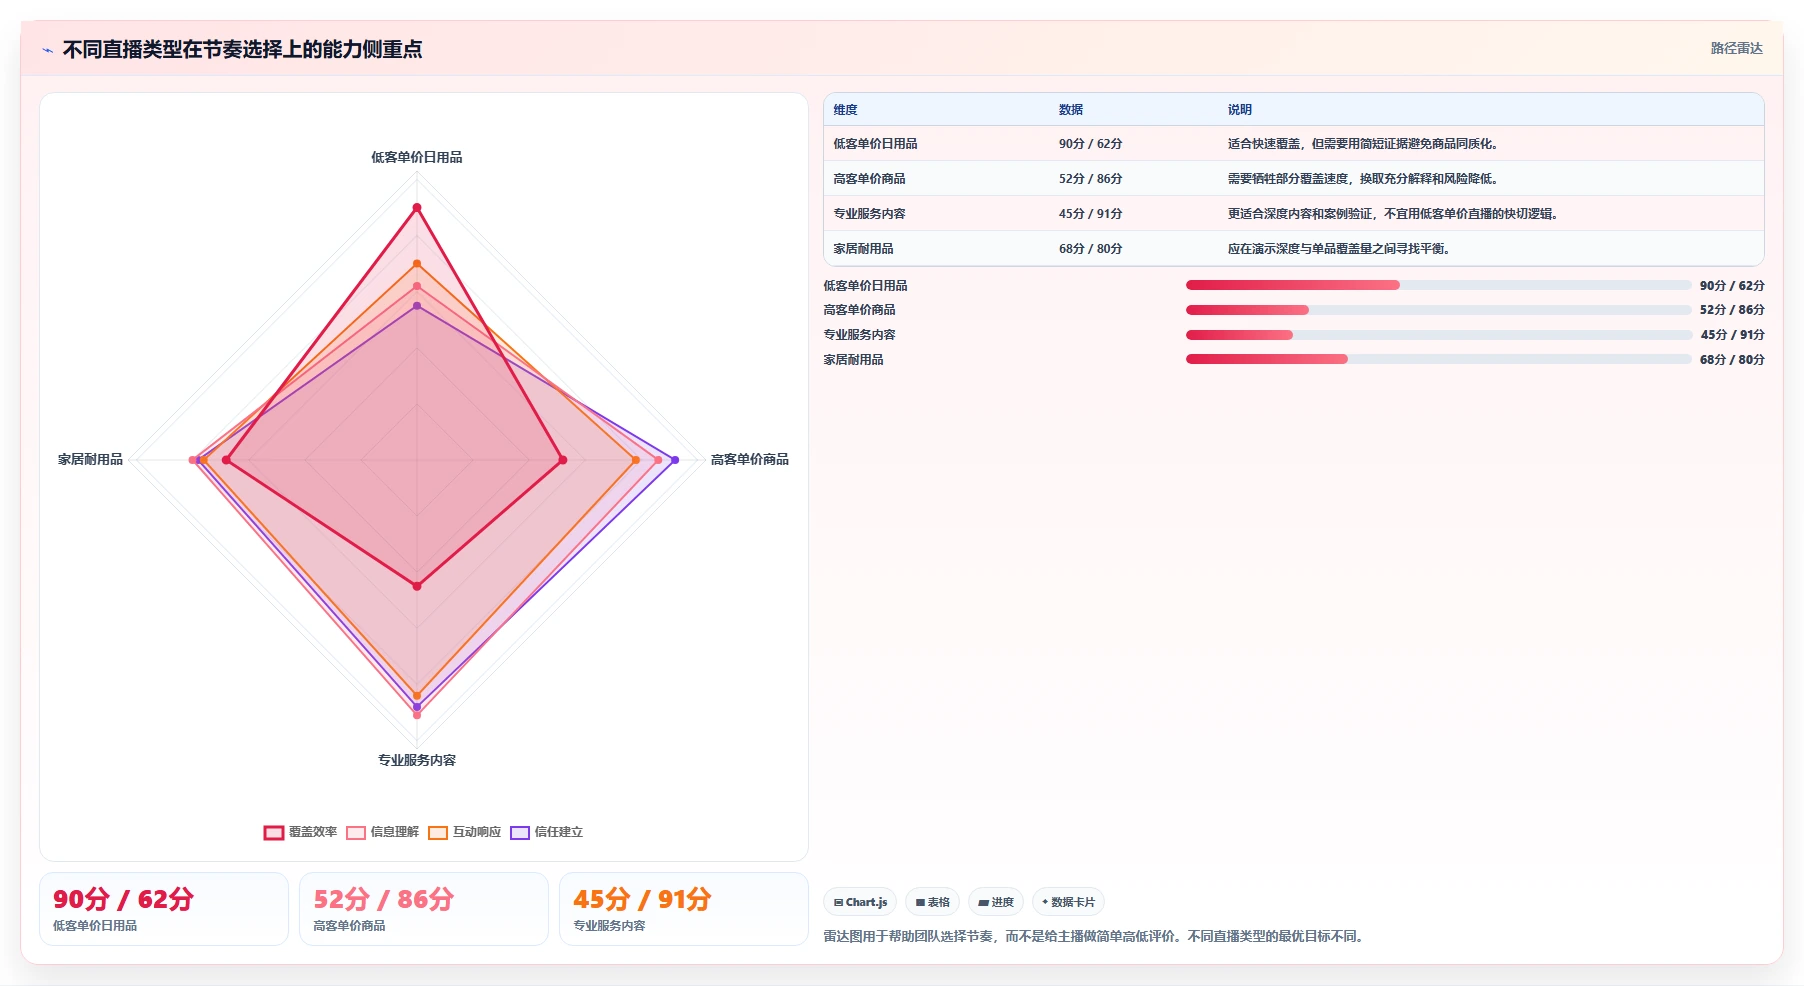
Task: Click the 家居耐用品 radar axis label
Action: point(90,460)
